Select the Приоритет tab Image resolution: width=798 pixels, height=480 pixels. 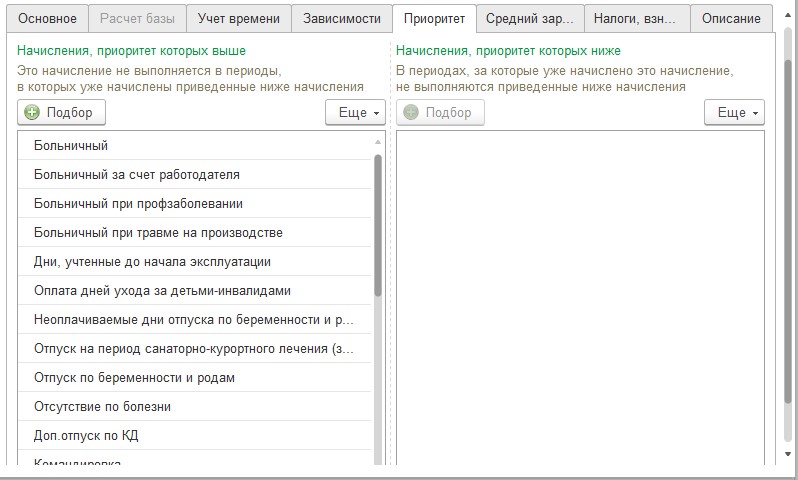click(434, 19)
